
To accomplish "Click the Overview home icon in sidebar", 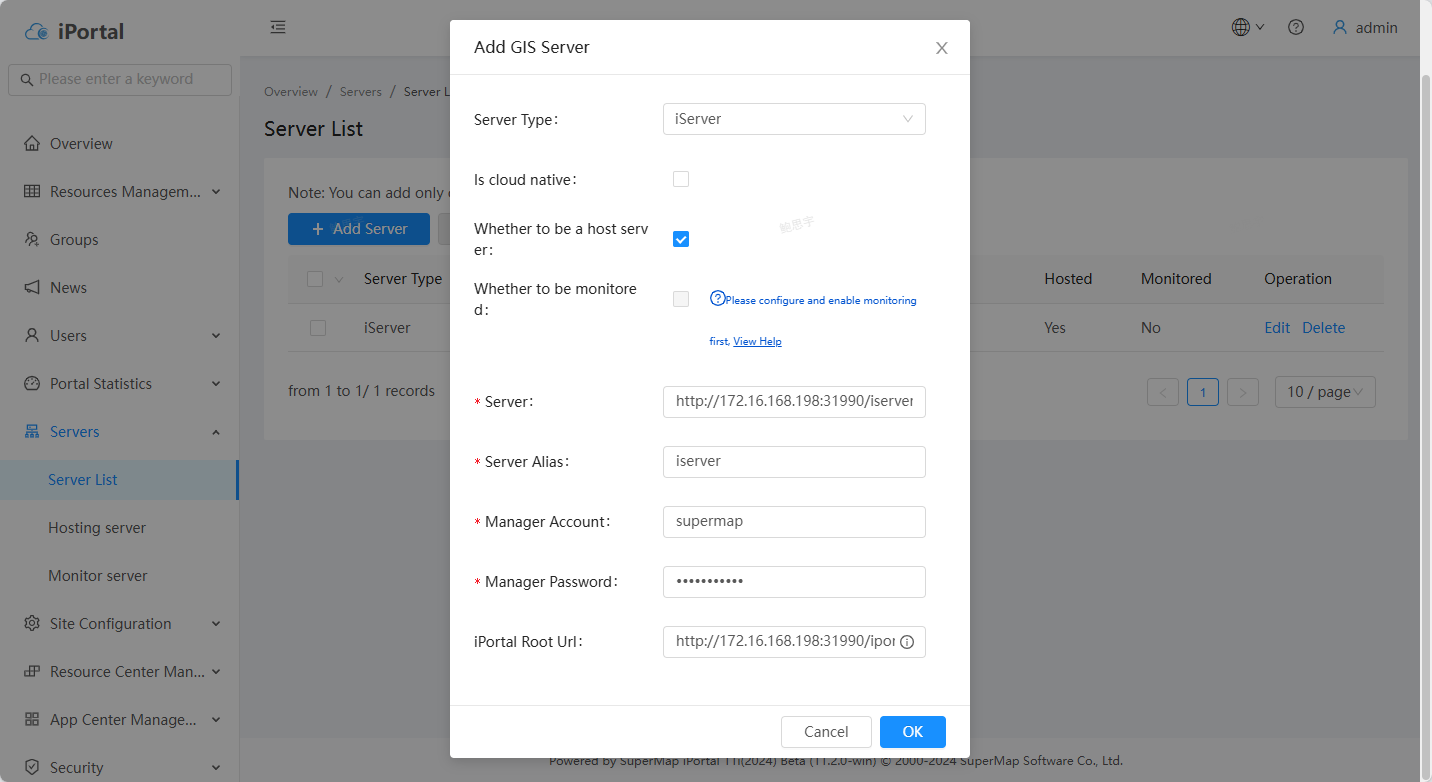I will pos(32,143).
